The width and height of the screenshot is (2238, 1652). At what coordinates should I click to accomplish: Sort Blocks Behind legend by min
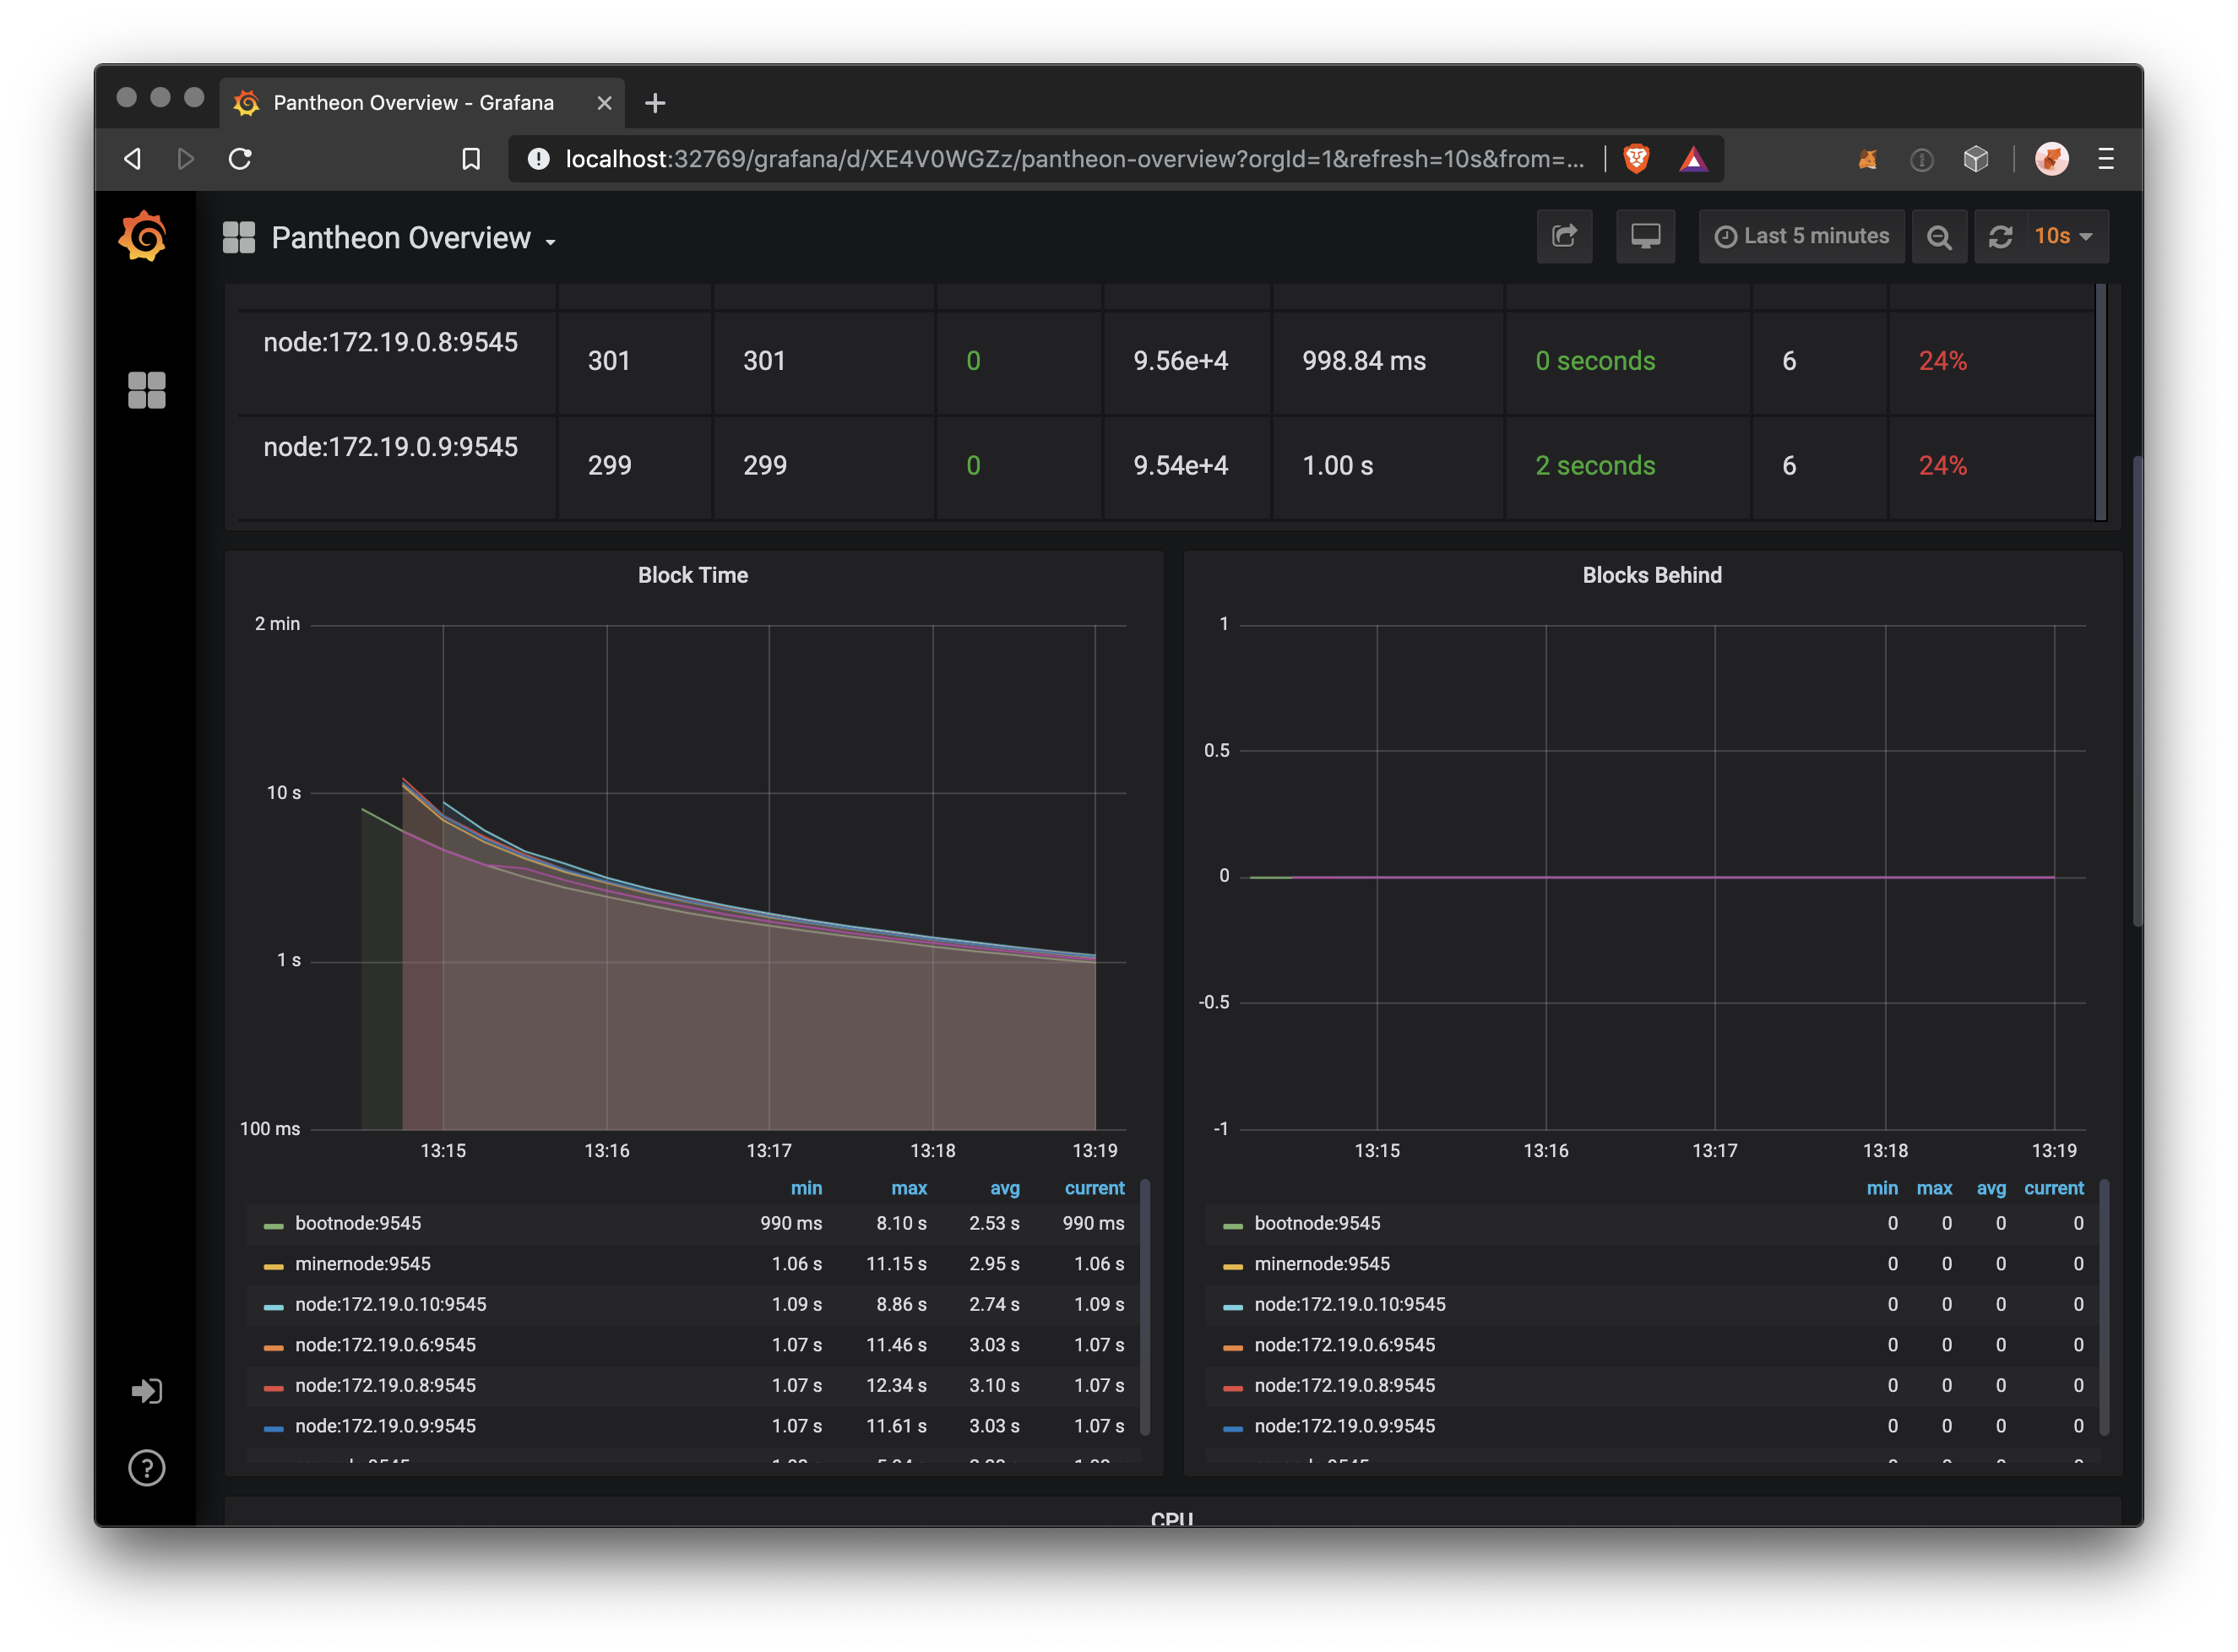pos(1881,1188)
